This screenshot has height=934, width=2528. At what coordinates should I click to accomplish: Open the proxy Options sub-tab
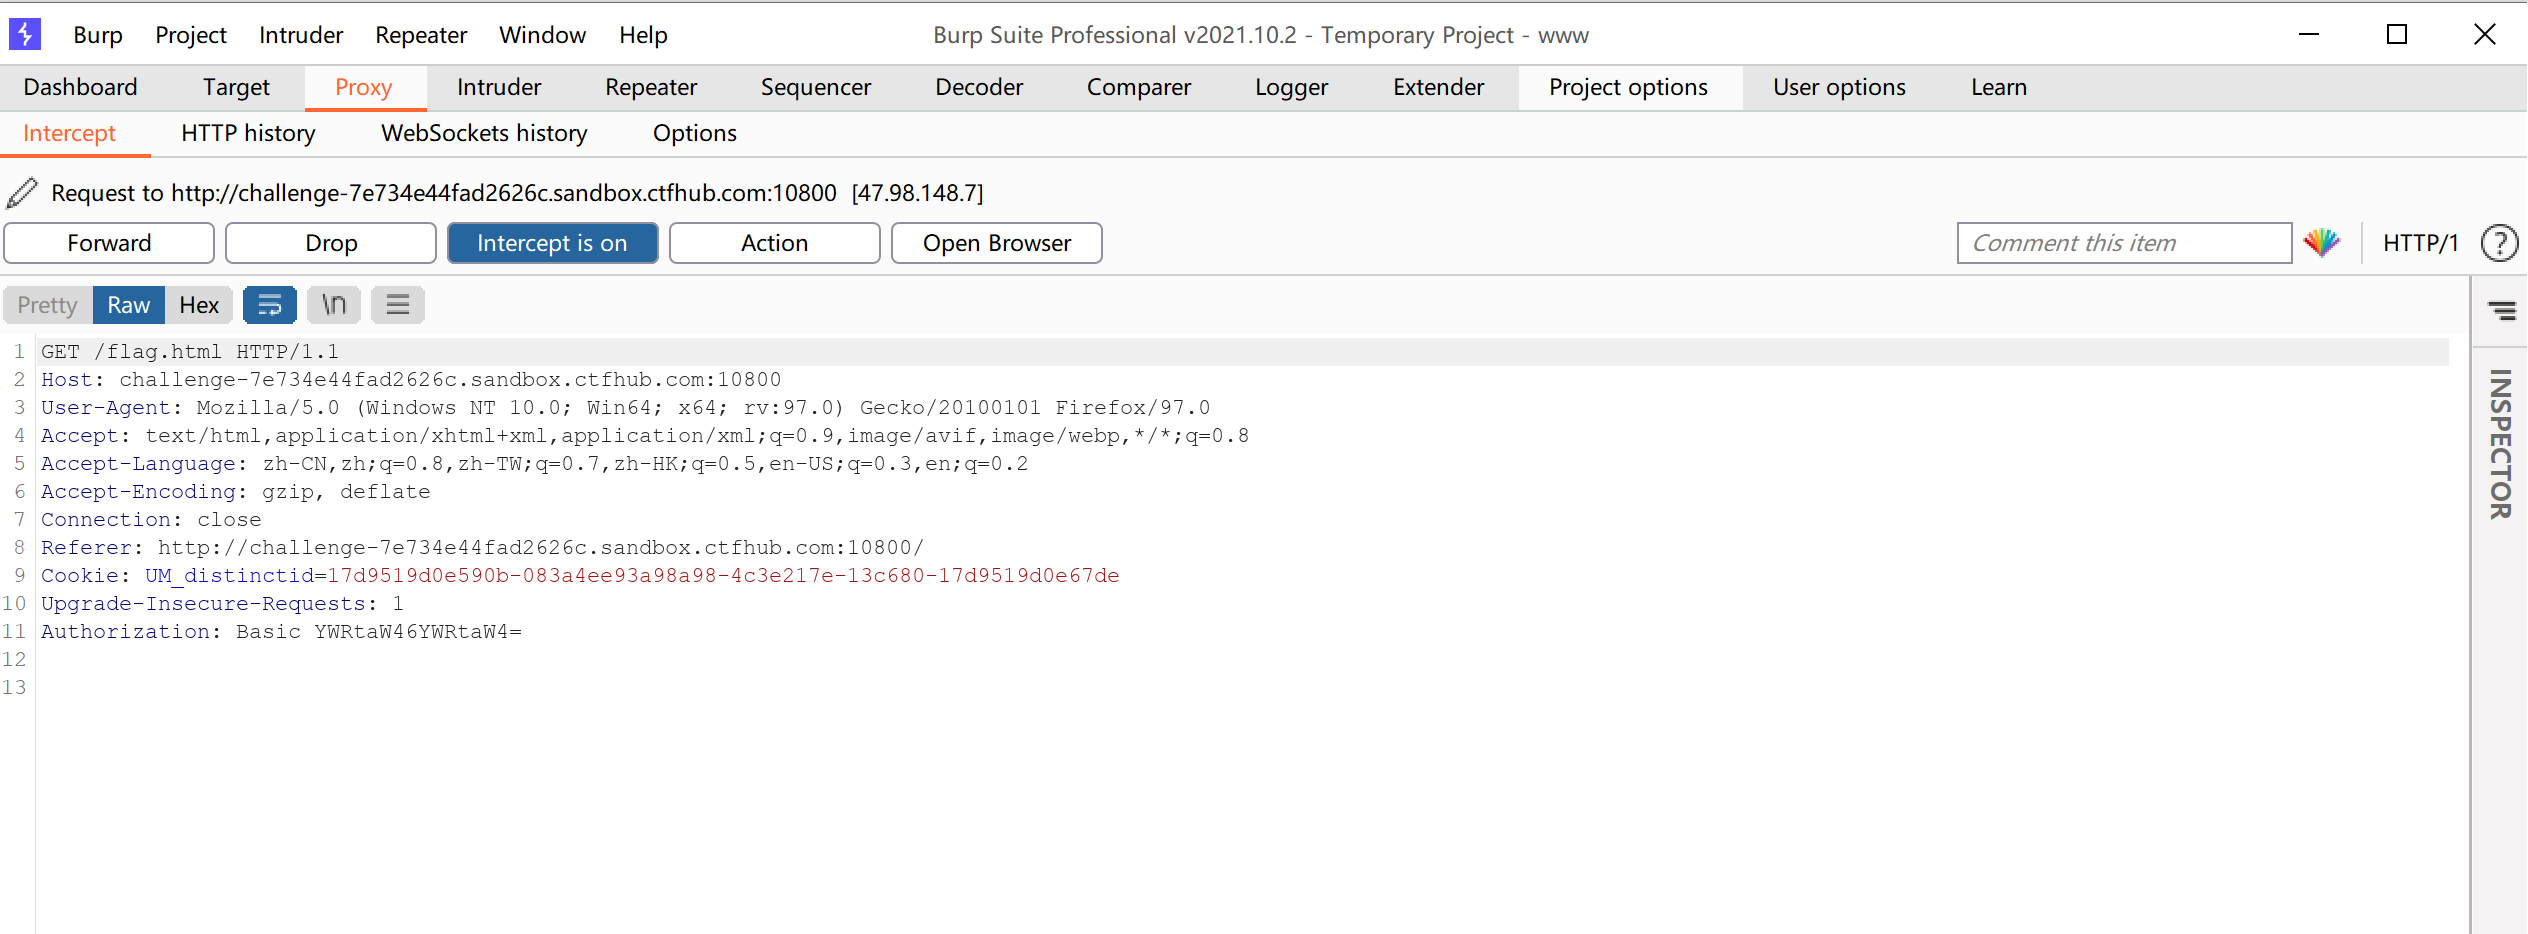(x=695, y=133)
